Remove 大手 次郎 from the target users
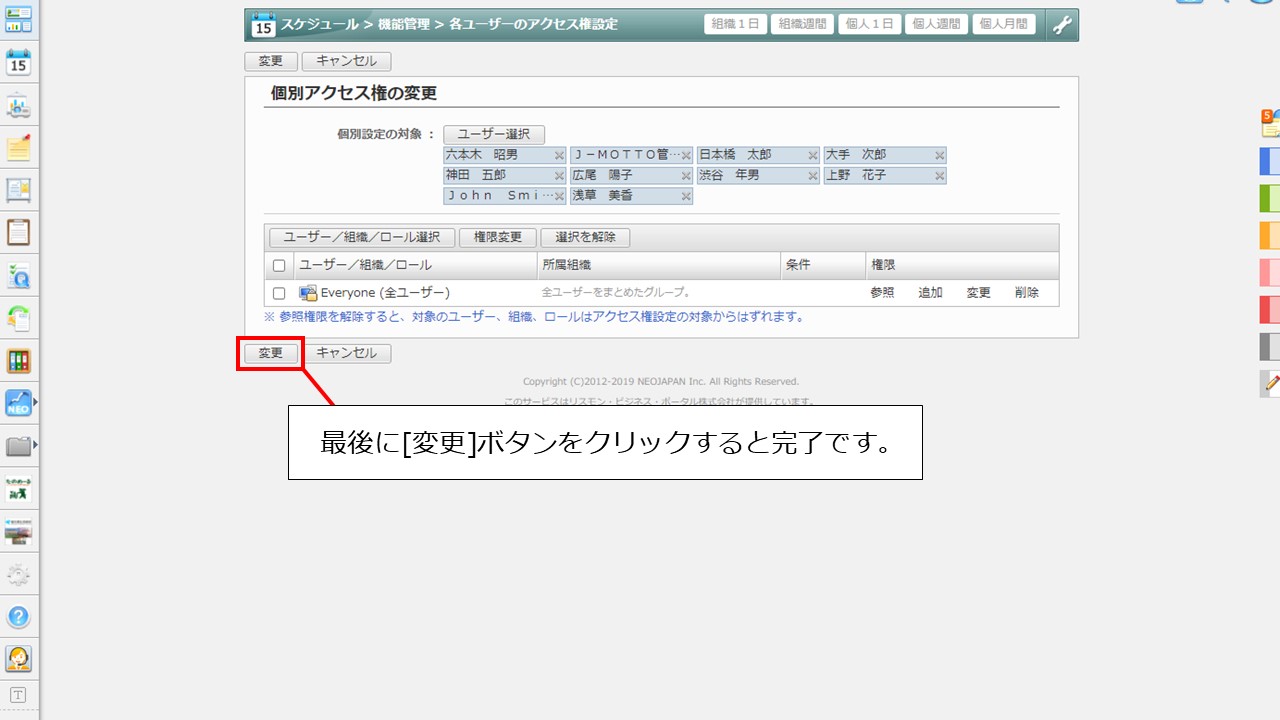Viewport: 1280px width, 720px height. click(939, 156)
